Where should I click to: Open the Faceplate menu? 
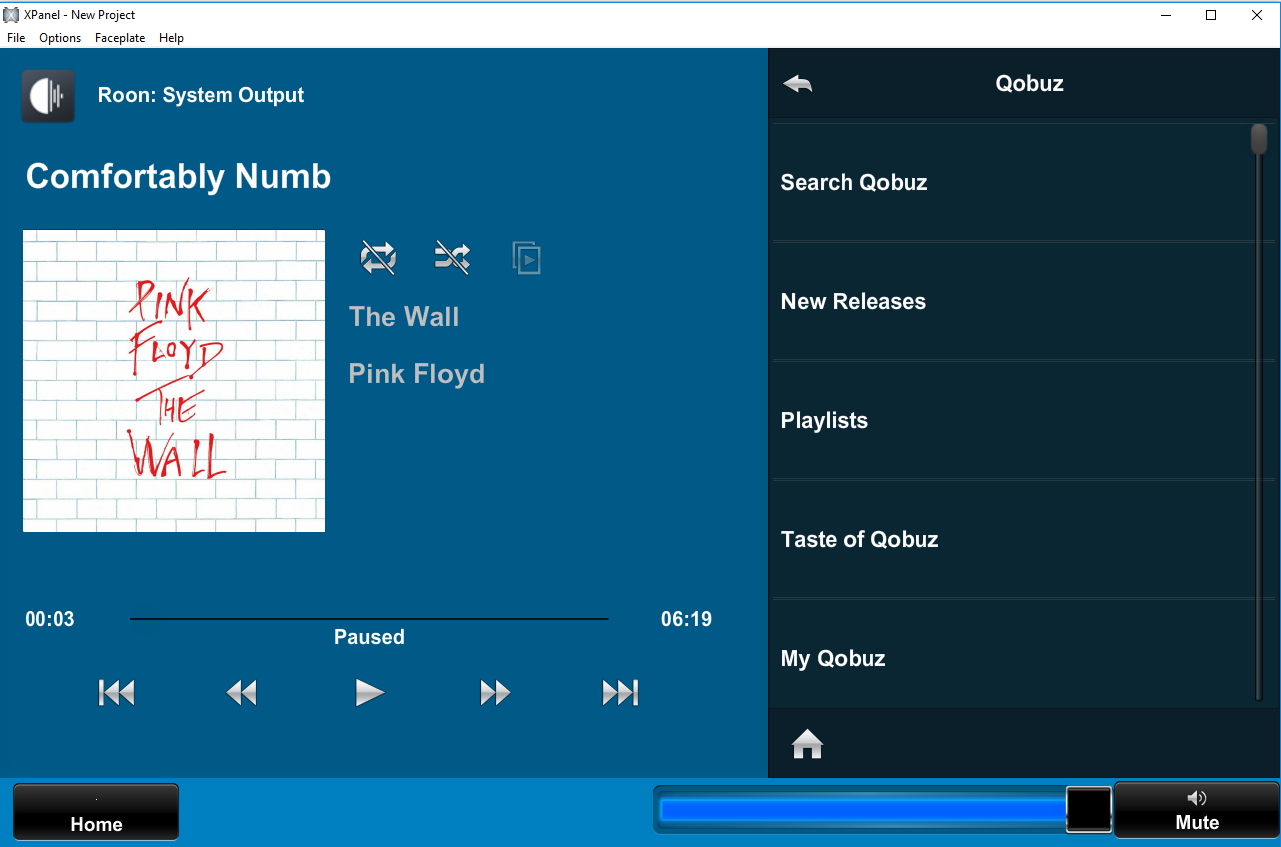(x=120, y=38)
